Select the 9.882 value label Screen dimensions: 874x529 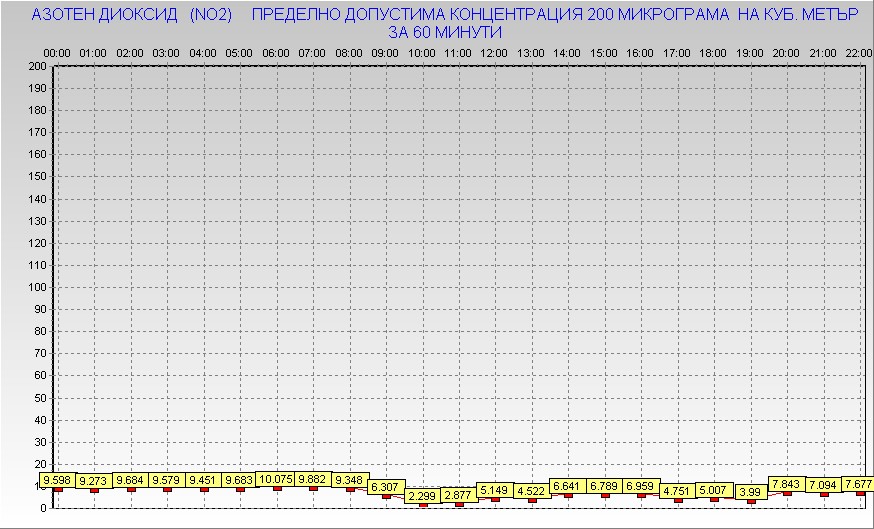coord(313,479)
